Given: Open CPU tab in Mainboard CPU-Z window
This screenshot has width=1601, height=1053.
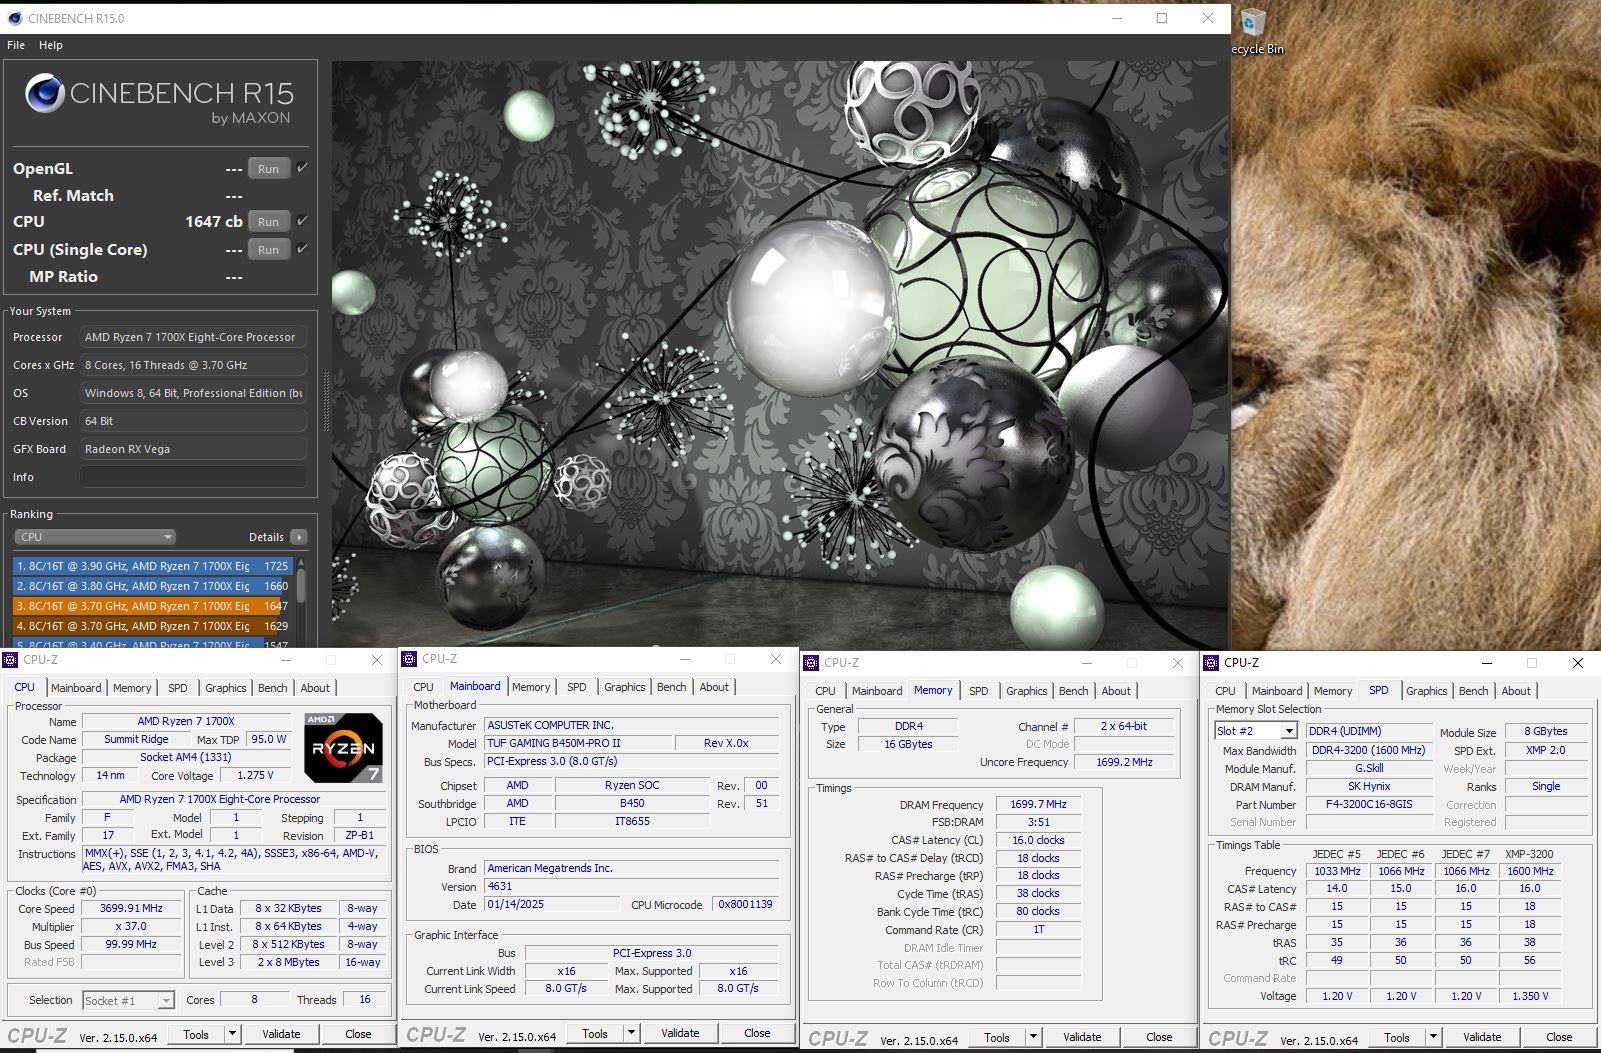Looking at the screenshot, I should coord(424,687).
